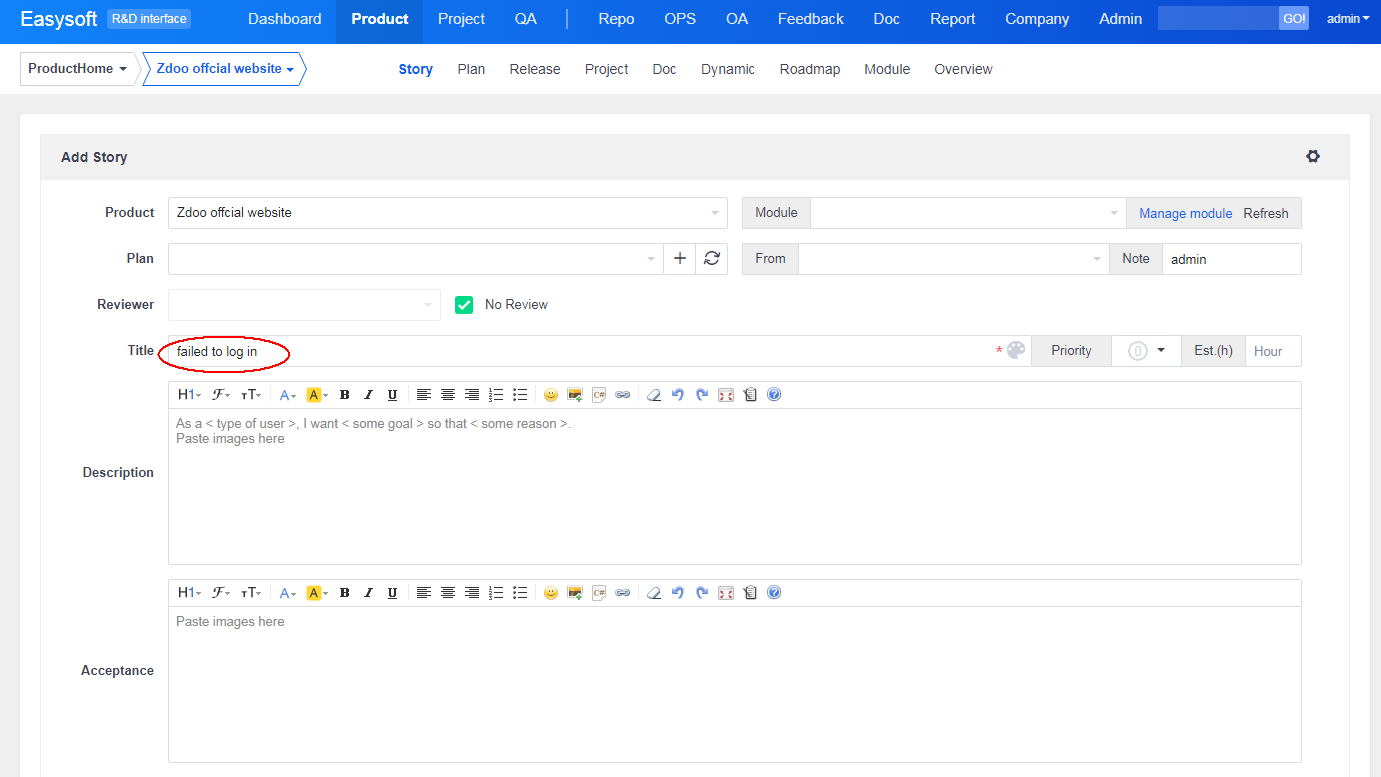Click the insert image icon in the Description toolbar
The image size is (1381, 777).
coord(575,395)
